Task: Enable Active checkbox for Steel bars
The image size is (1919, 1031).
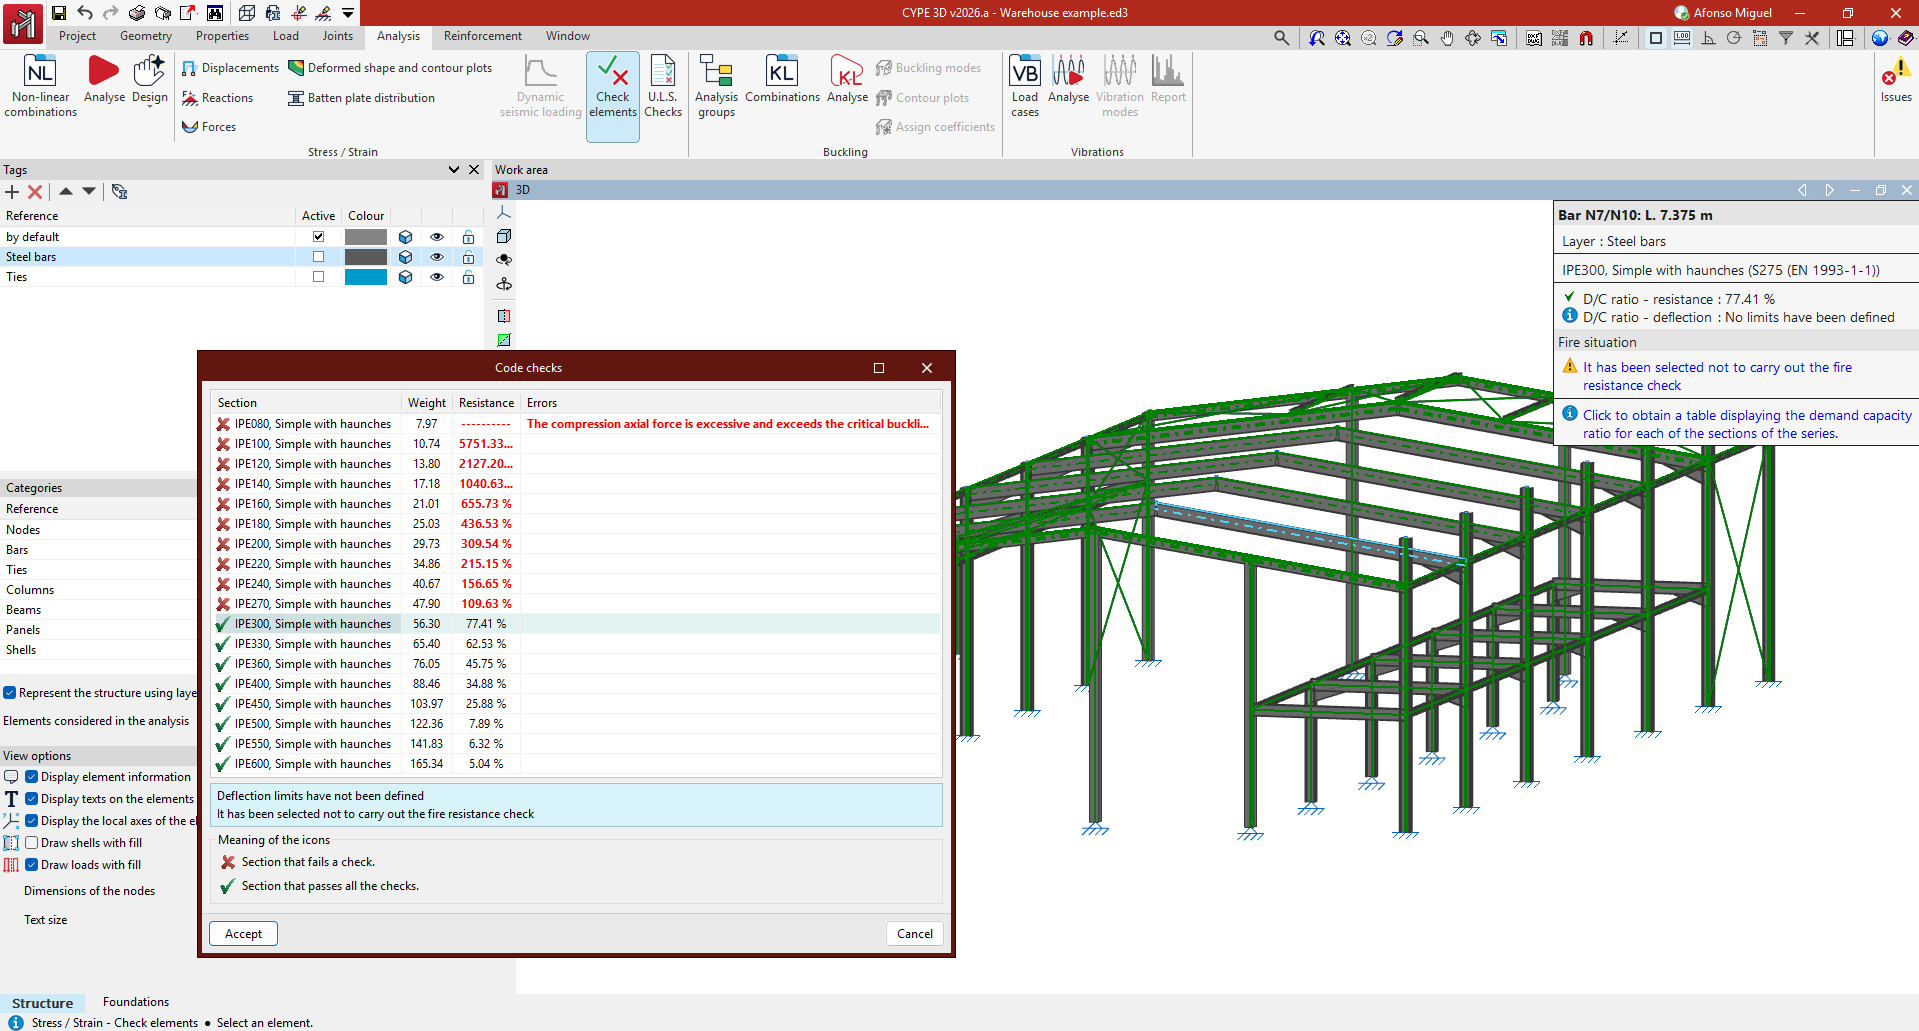Action: [318, 257]
